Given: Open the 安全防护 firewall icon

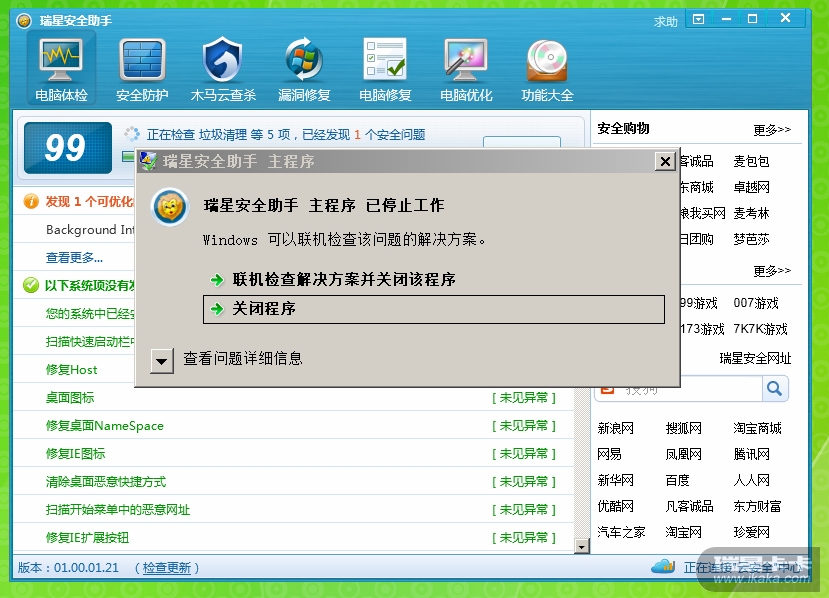Looking at the screenshot, I should [142, 69].
